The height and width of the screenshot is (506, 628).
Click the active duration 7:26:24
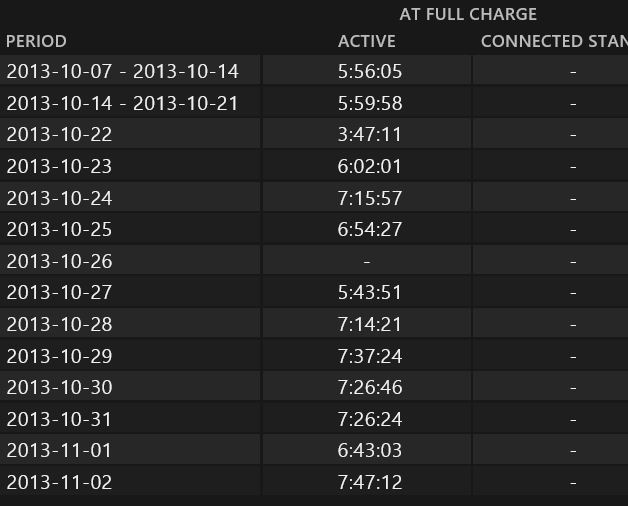point(370,419)
